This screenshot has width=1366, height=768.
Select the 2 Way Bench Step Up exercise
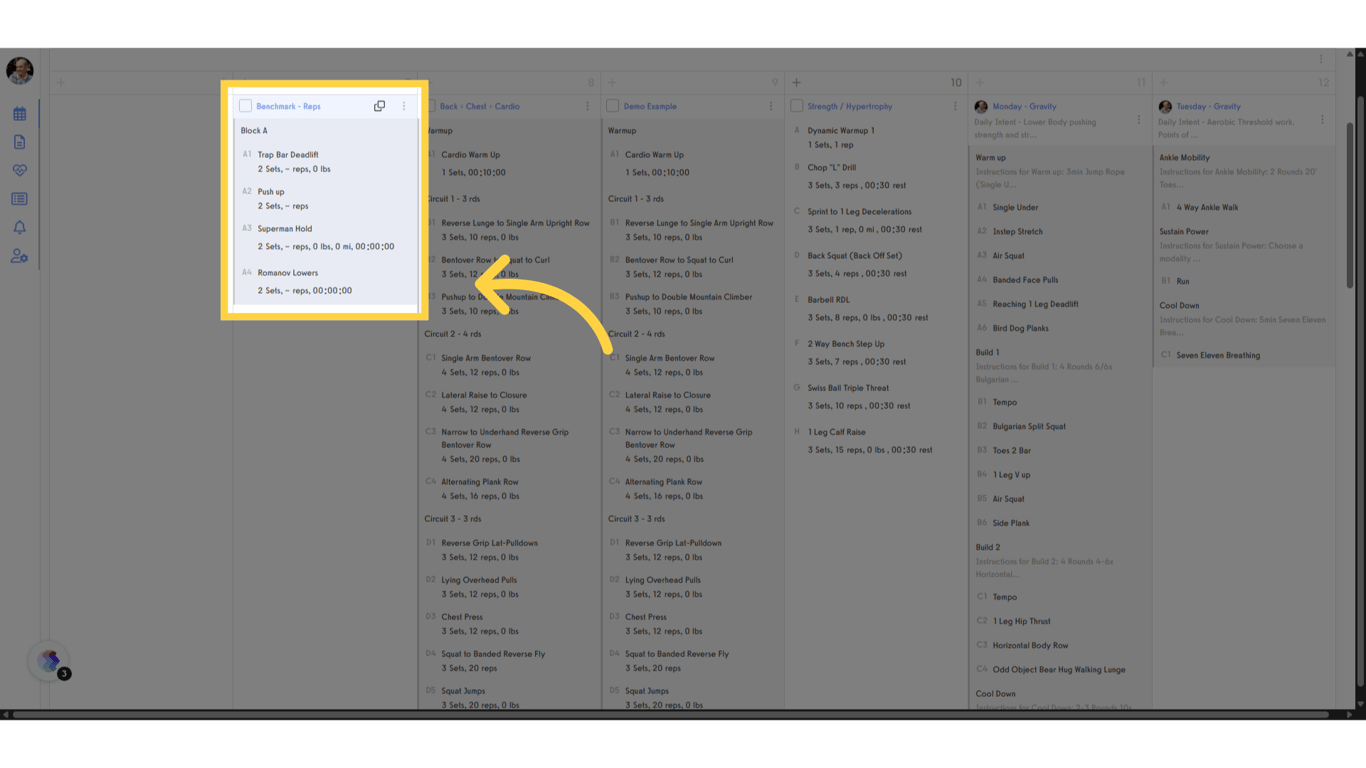pyautogui.click(x=846, y=344)
